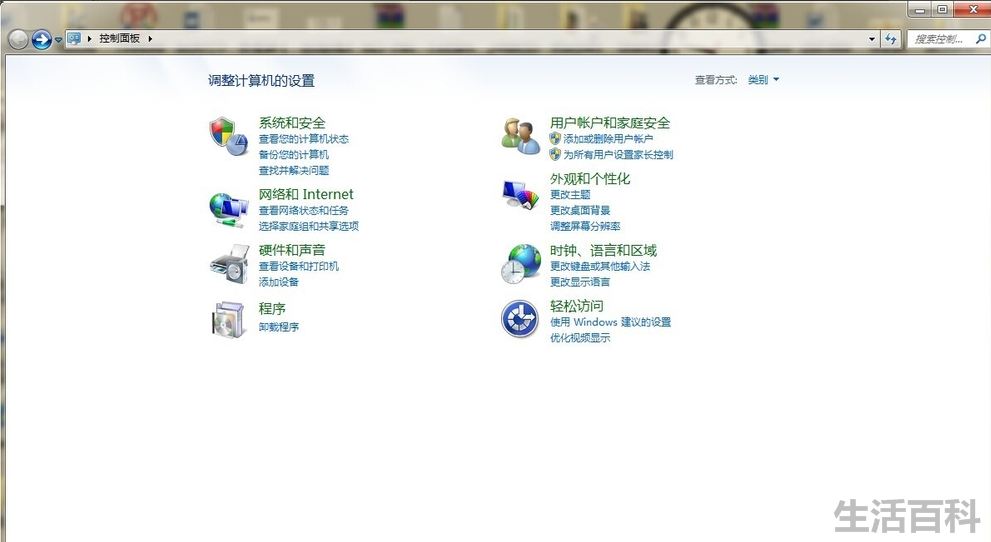Click 添加设备 link
The height and width of the screenshot is (542, 991).
pos(278,282)
